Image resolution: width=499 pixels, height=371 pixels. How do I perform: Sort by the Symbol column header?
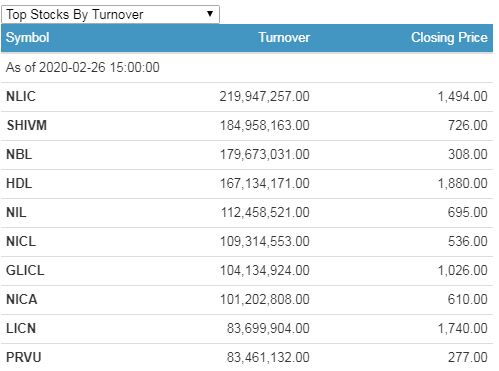tap(28, 37)
